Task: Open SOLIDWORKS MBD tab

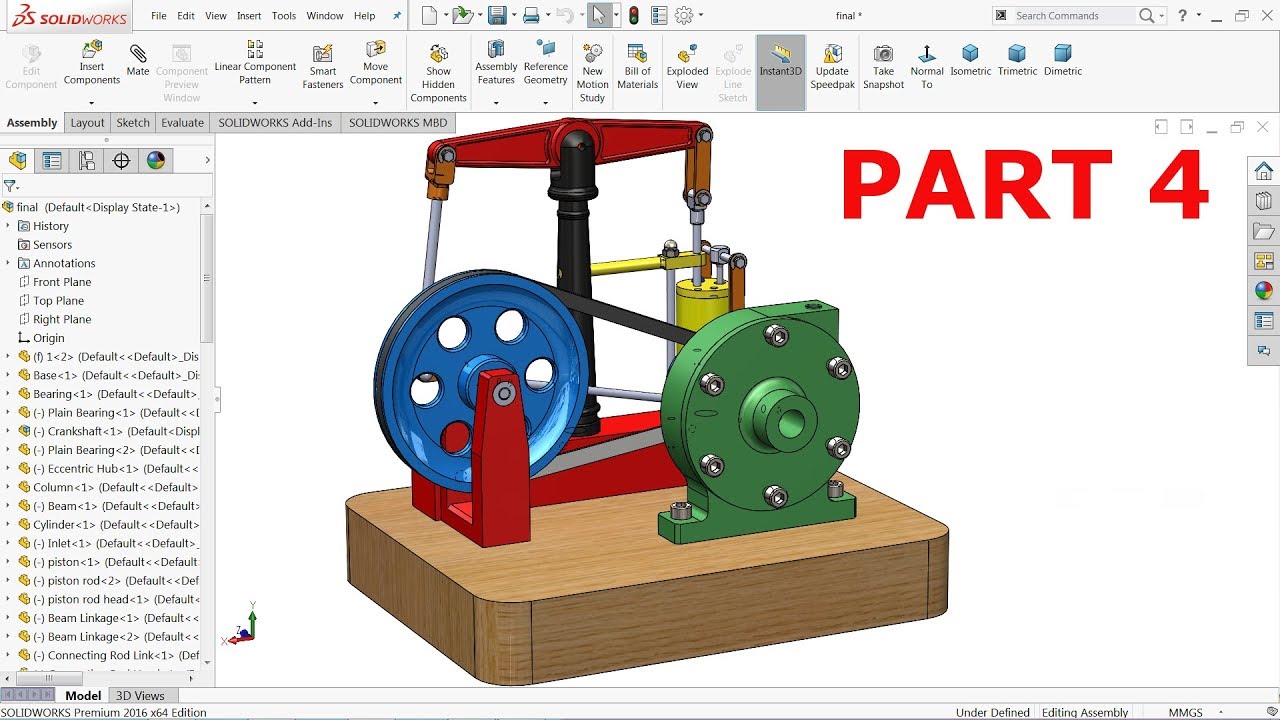Action: (398, 123)
